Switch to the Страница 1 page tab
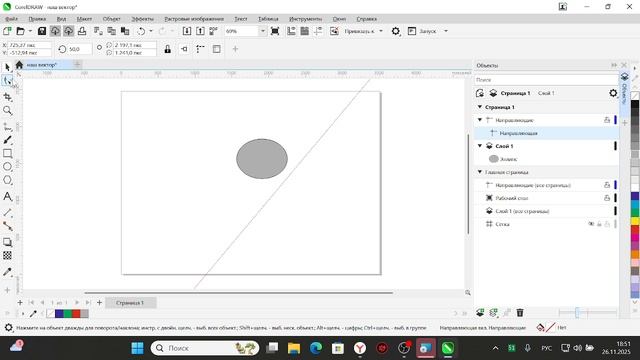Image resolution: width=640 pixels, height=360 pixels. coord(130,303)
